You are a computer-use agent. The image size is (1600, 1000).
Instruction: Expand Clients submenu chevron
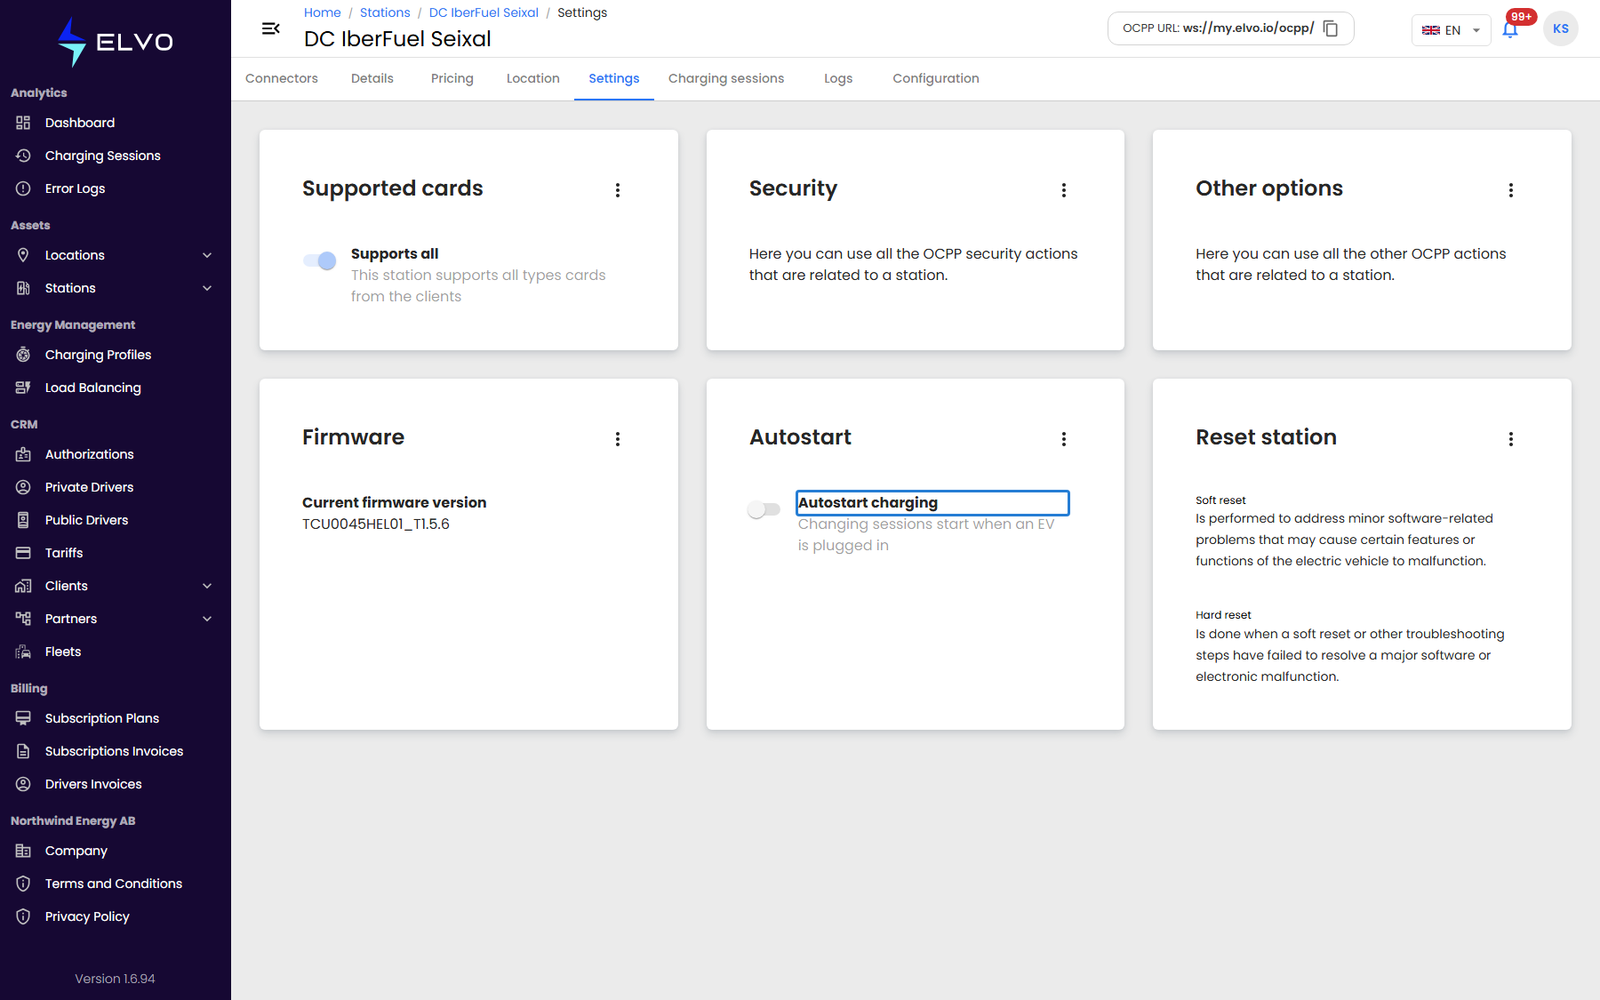tap(207, 586)
